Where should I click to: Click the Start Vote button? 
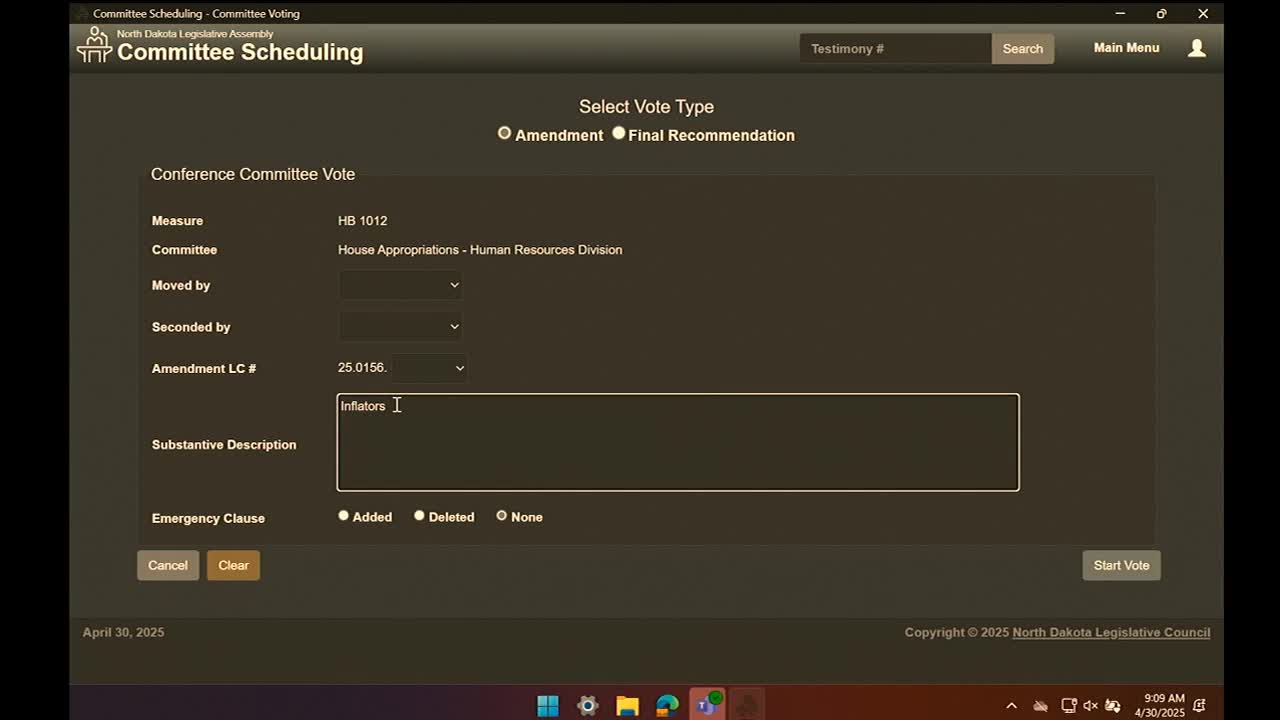click(1121, 565)
